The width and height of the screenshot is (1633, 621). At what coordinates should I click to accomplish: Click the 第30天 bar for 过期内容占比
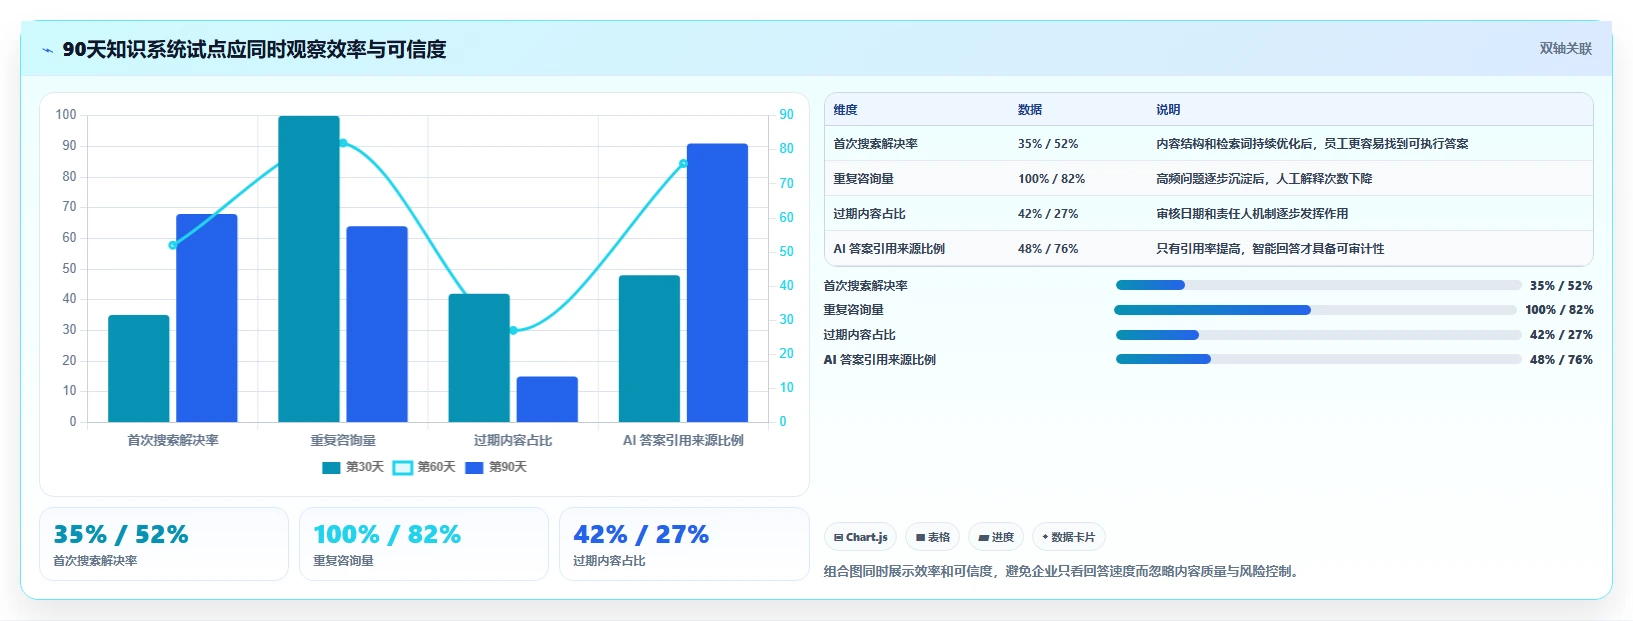[479, 358]
